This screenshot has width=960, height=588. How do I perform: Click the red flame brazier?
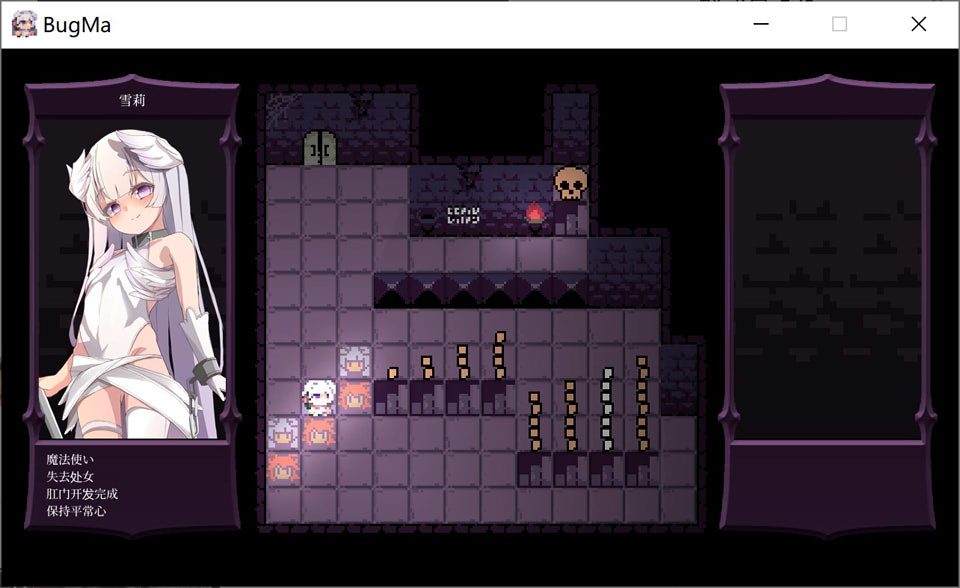pyautogui.click(x=535, y=214)
